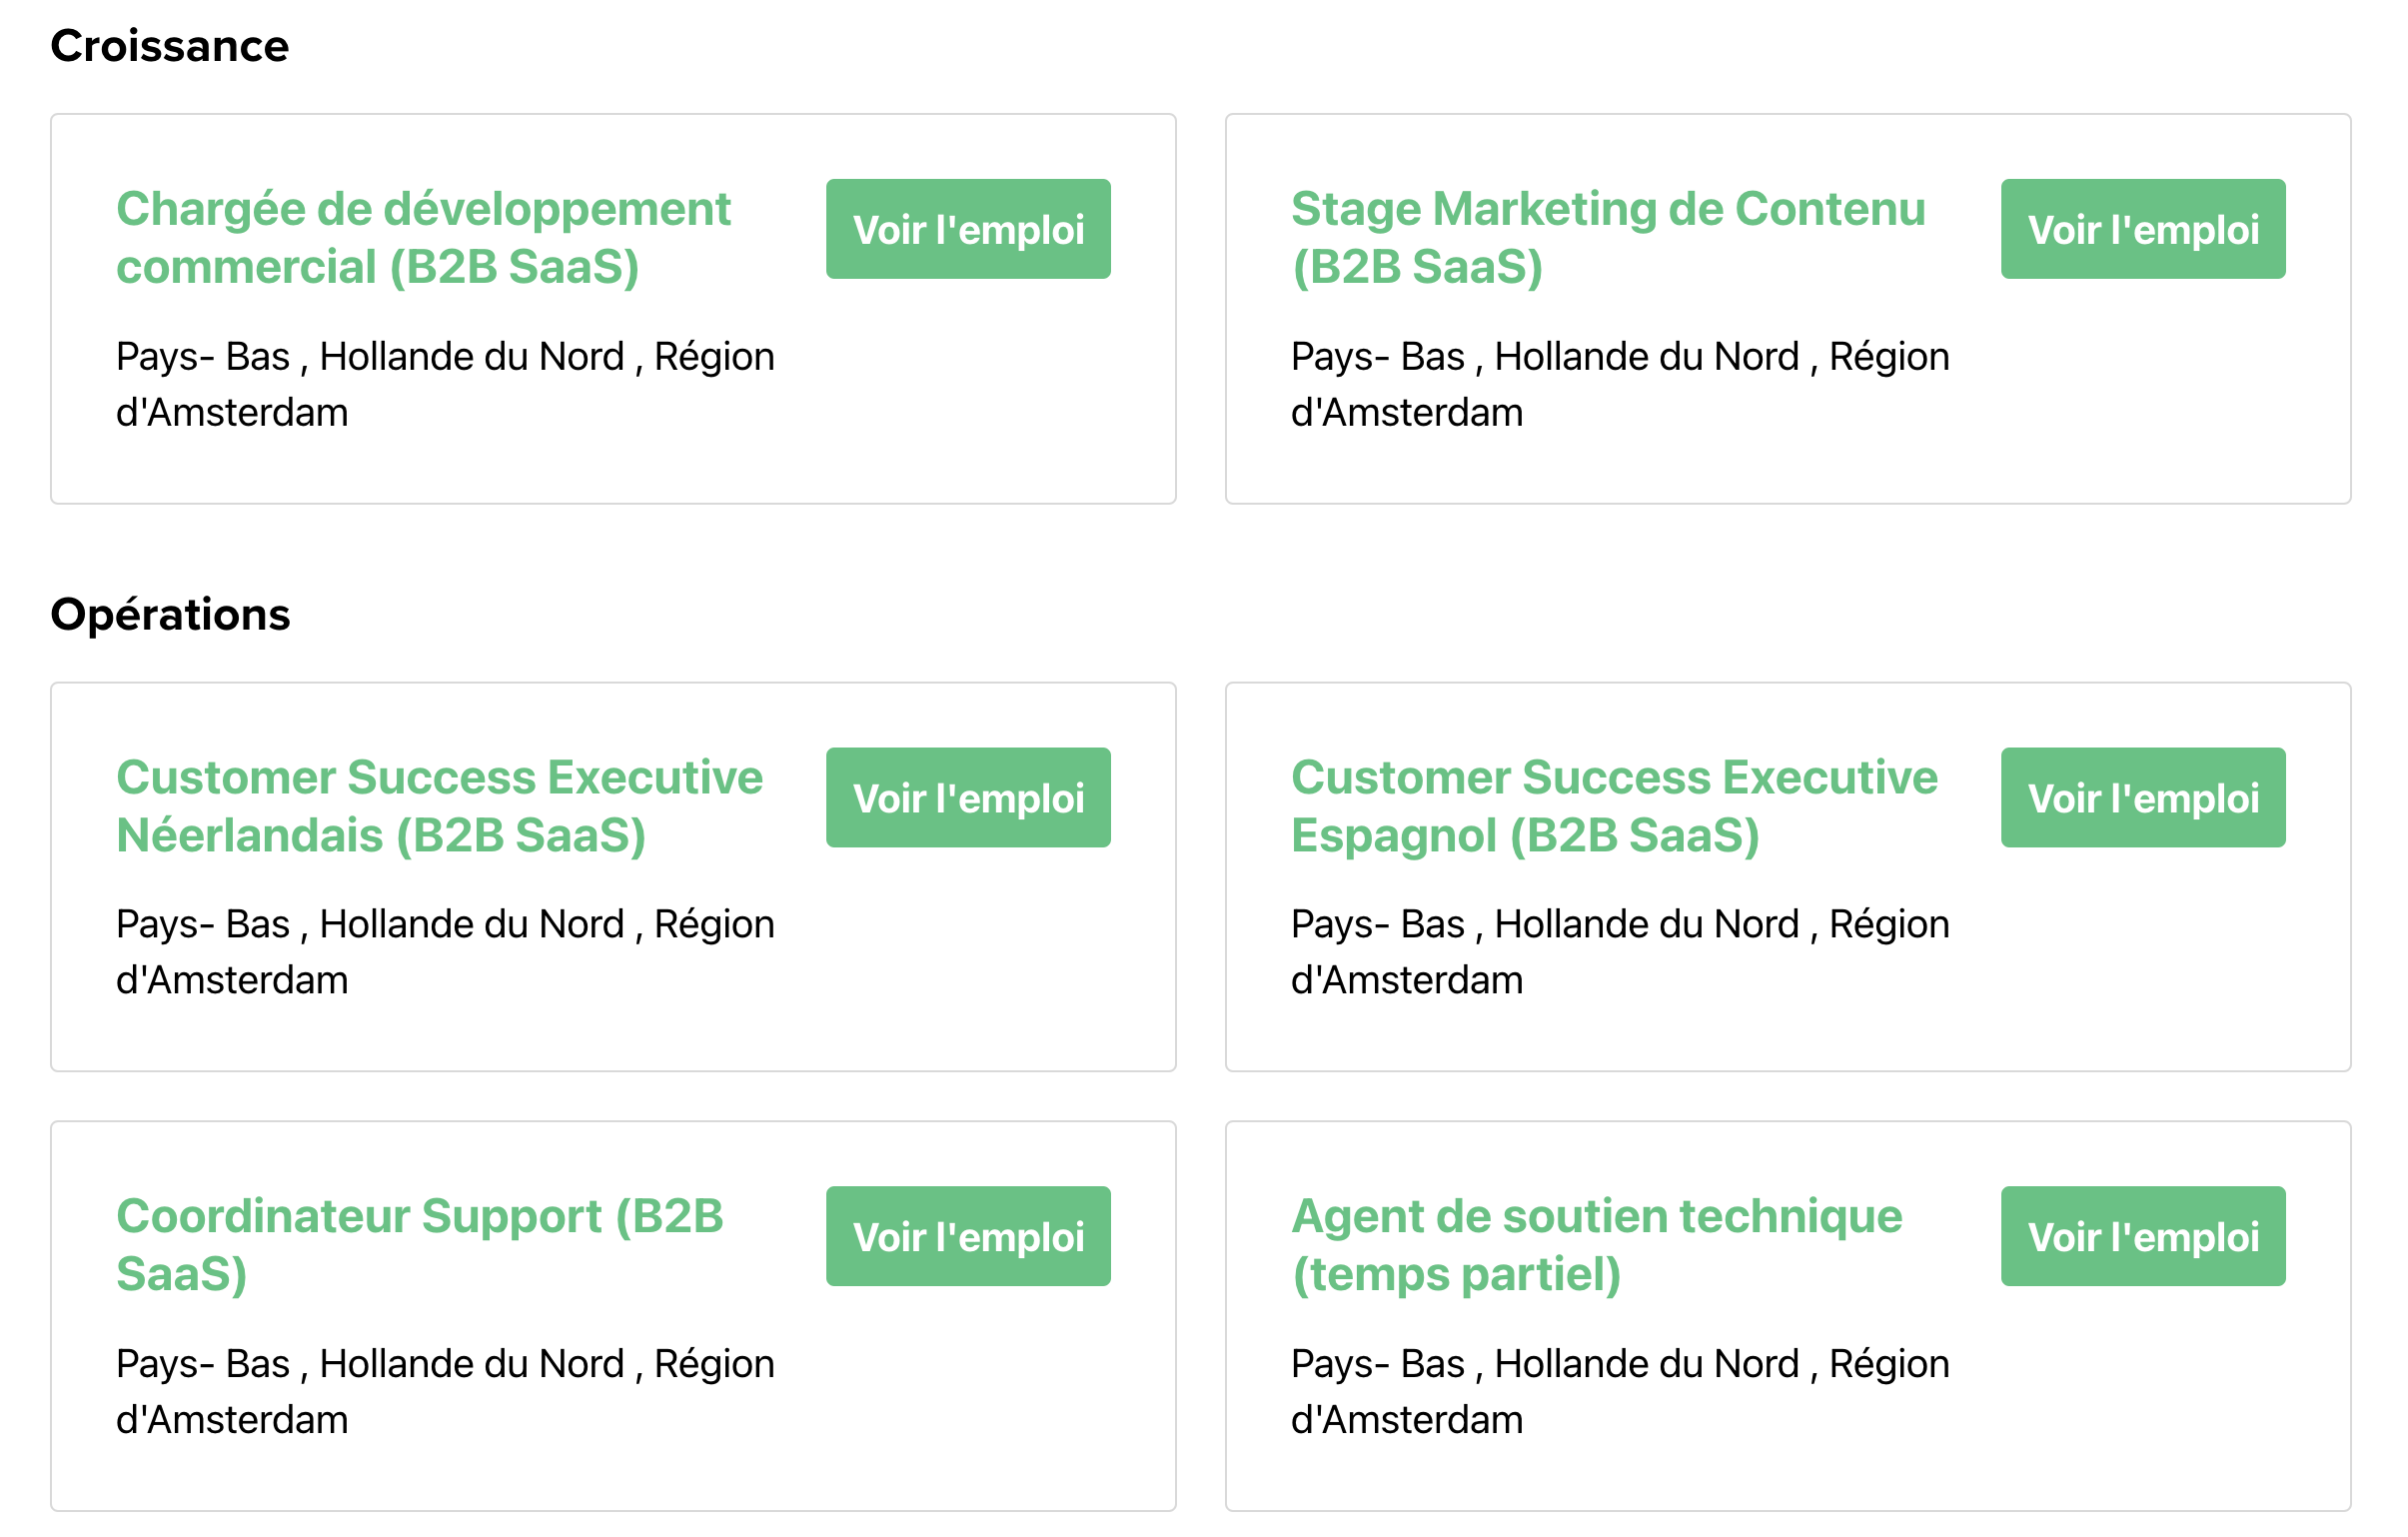
Task: Click 'Voir l'emploi' for Coordinateur Support
Action: [966, 1236]
